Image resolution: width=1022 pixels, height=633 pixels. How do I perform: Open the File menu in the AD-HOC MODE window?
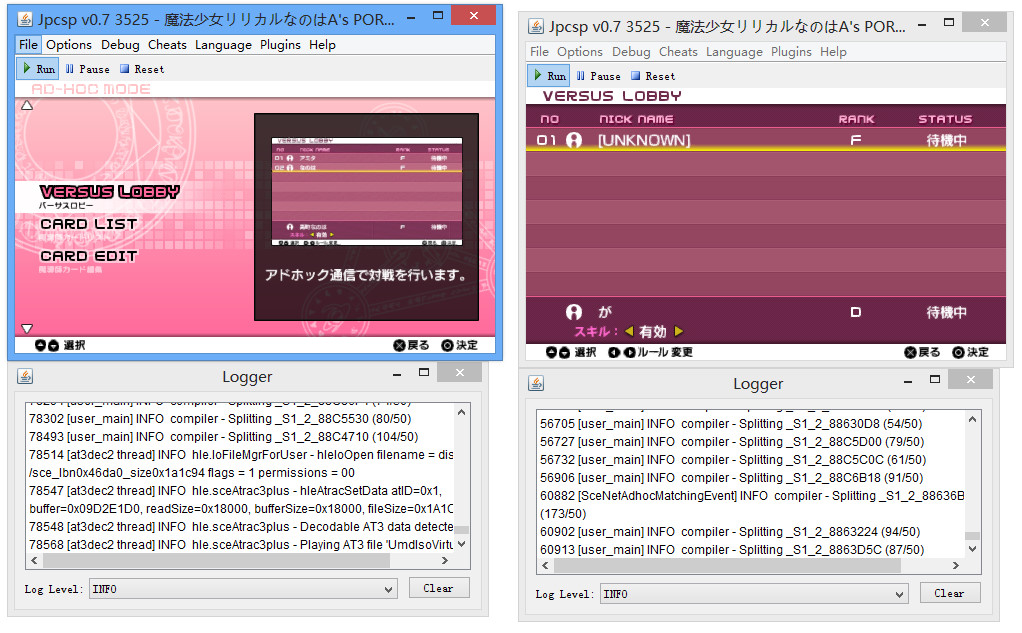[x=28, y=44]
